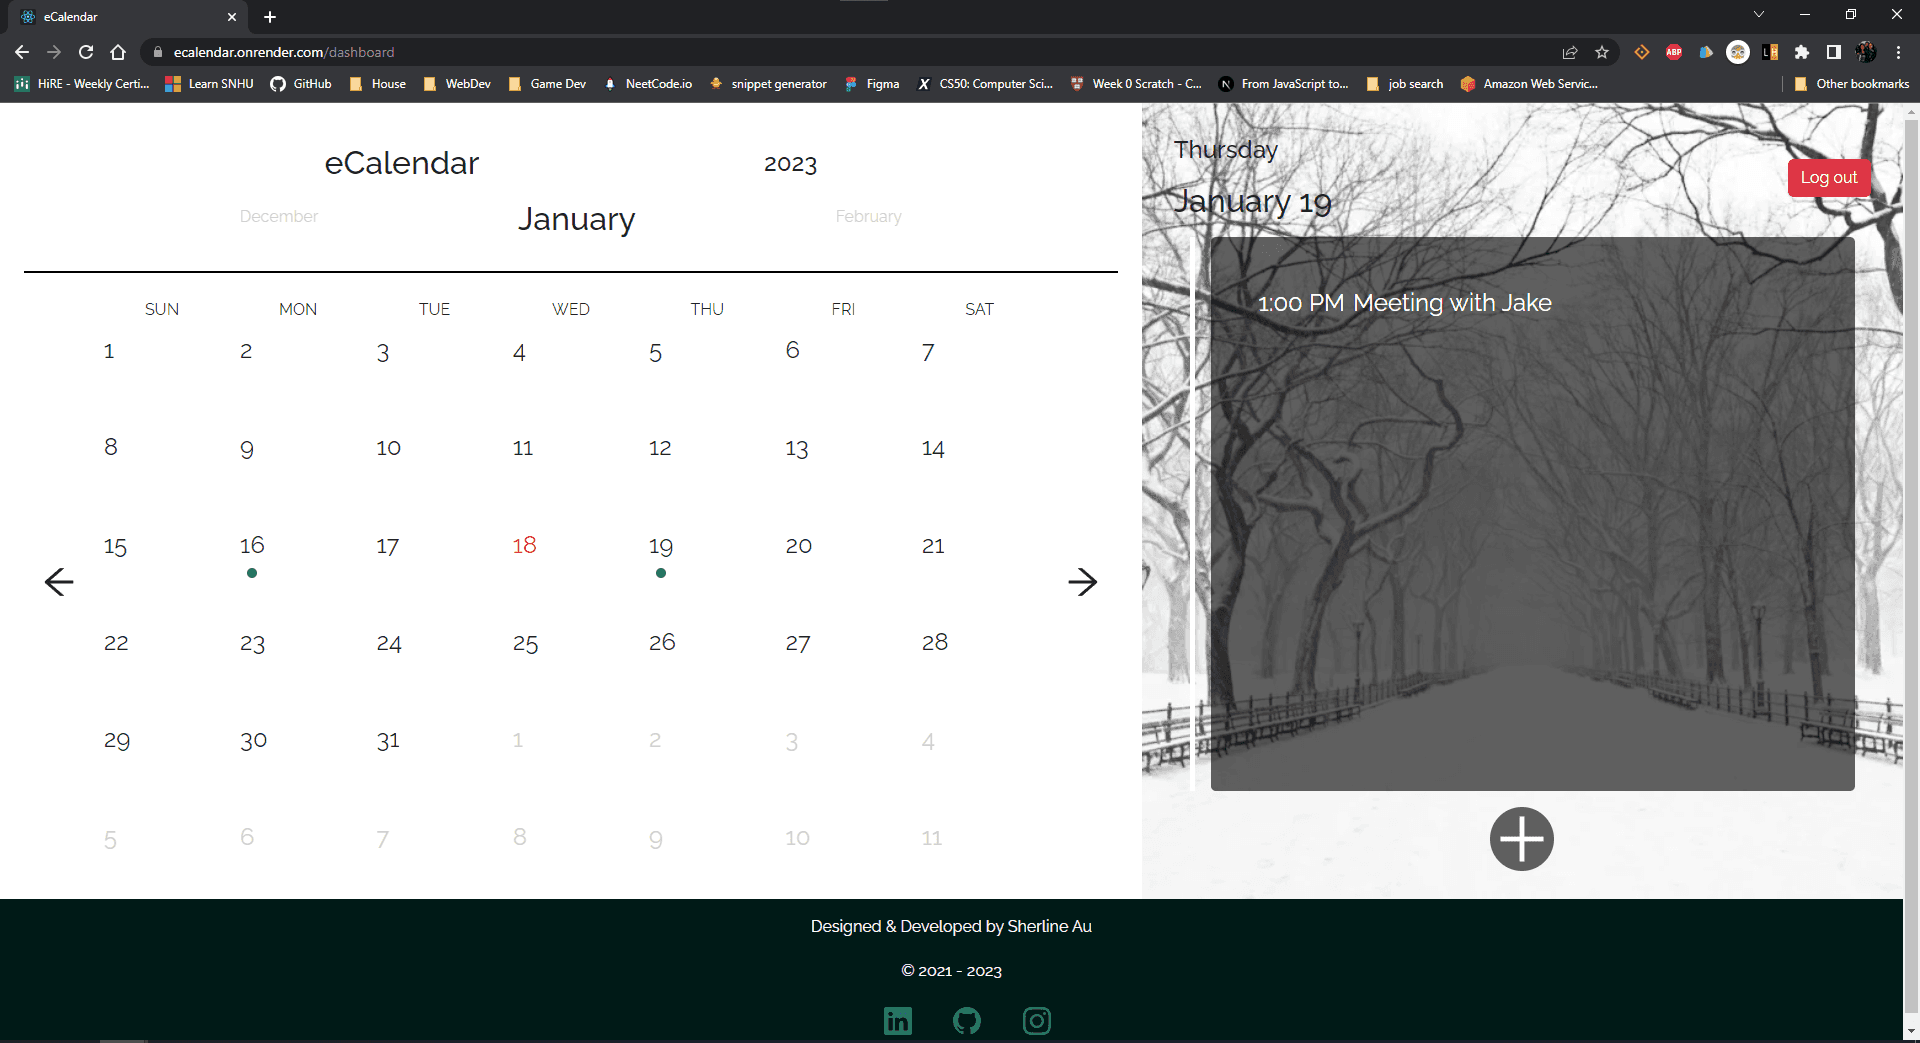Open the 1:00 PM Meeting with Jake event

pos(1404,303)
